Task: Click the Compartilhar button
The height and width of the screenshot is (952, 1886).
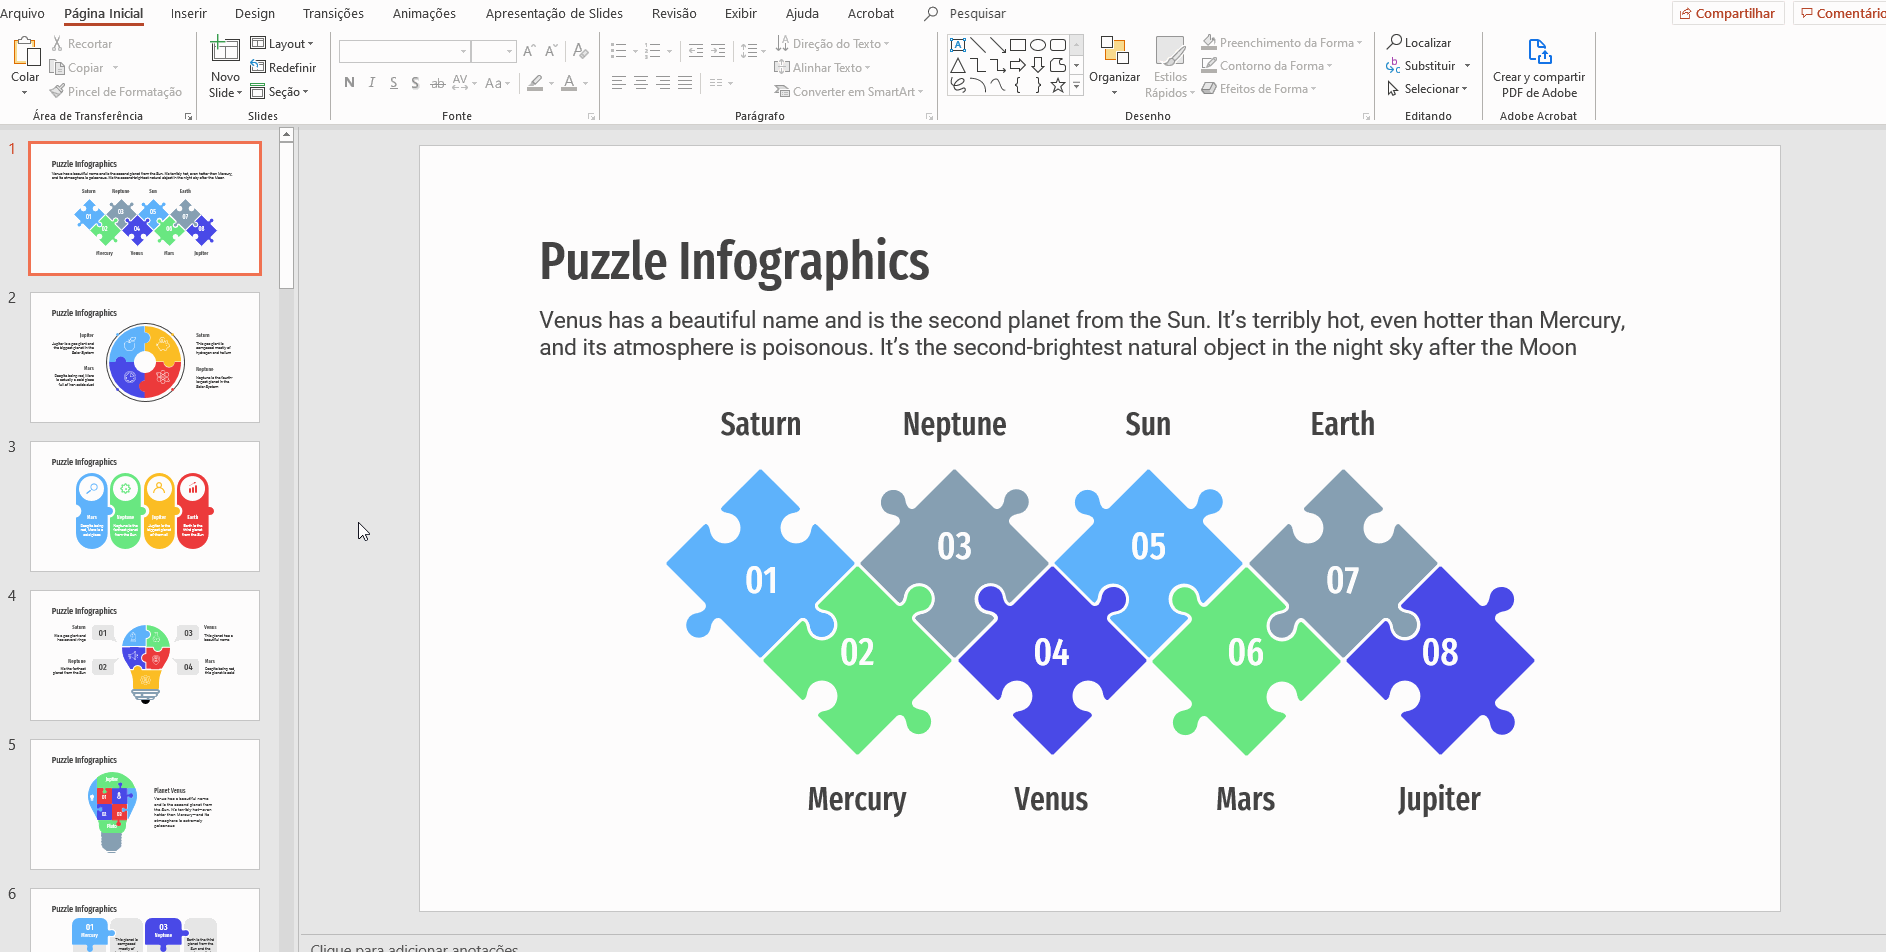Action: tap(1728, 13)
